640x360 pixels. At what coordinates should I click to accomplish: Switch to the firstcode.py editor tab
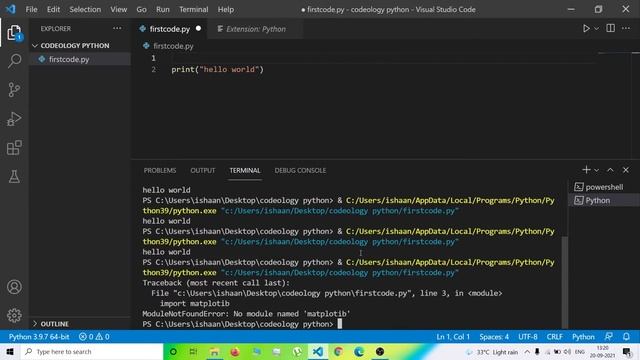(x=169, y=29)
